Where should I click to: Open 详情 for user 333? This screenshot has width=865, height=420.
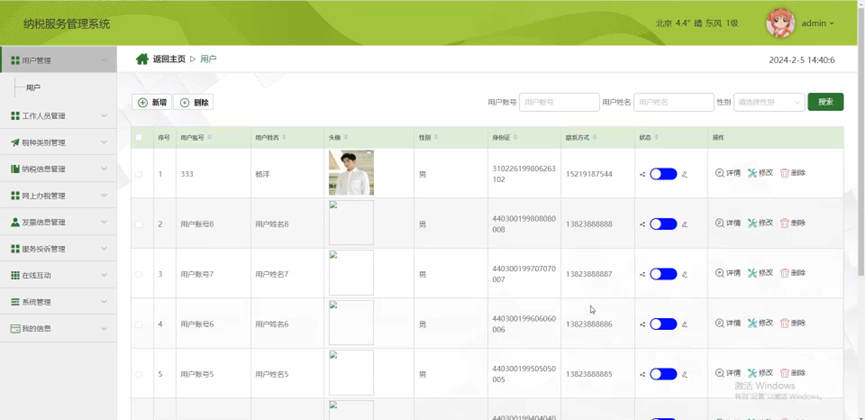728,173
